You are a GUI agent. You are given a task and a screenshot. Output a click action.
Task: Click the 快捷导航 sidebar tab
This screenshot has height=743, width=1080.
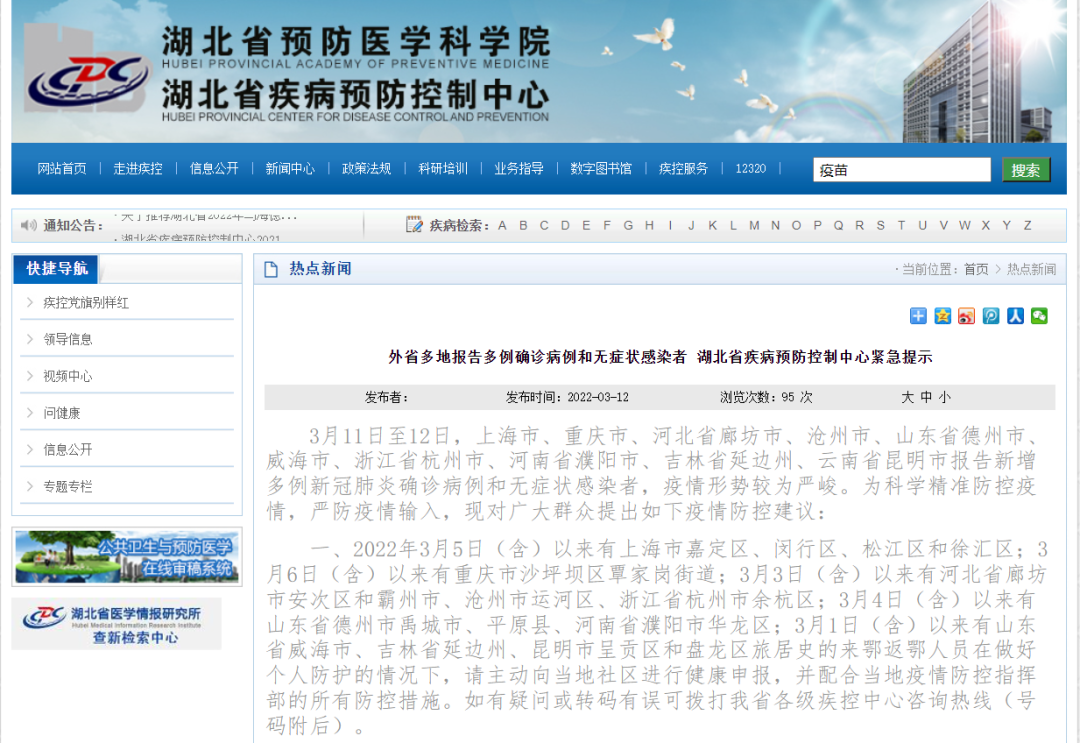(56, 269)
